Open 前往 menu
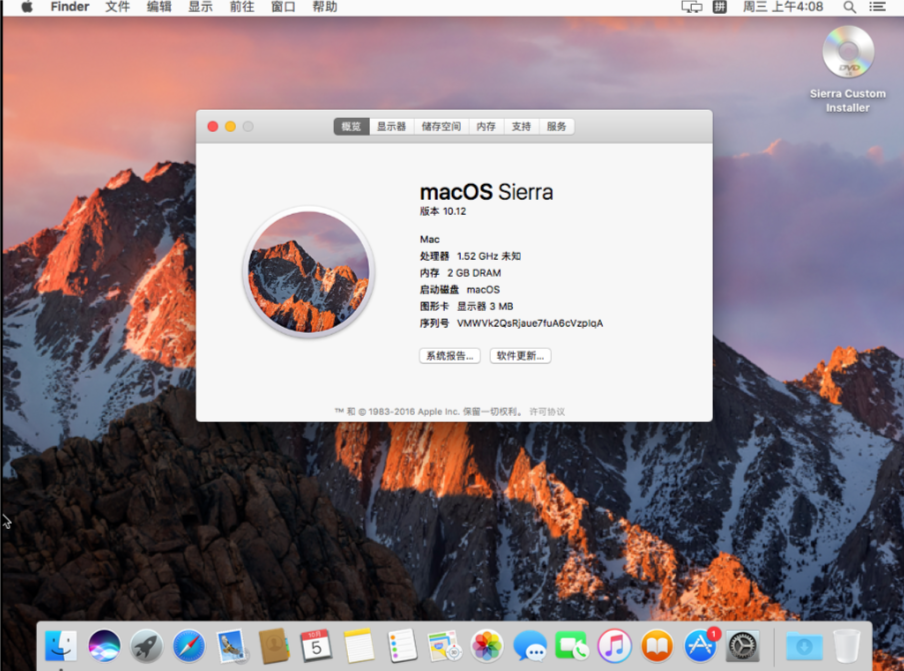Image resolution: width=904 pixels, height=671 pixels. [x=242, y=7]
